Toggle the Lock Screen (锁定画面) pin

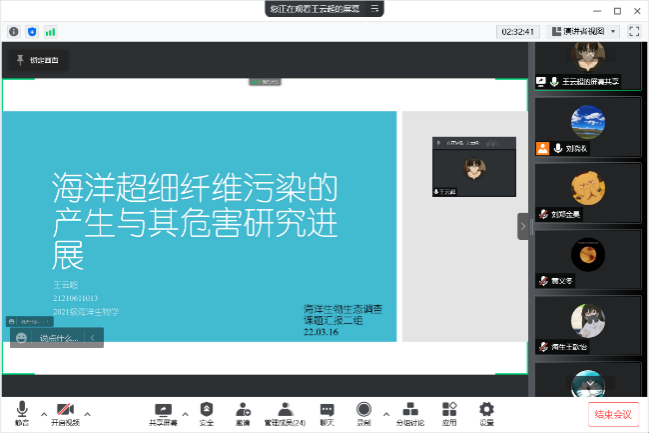(37, 61)
